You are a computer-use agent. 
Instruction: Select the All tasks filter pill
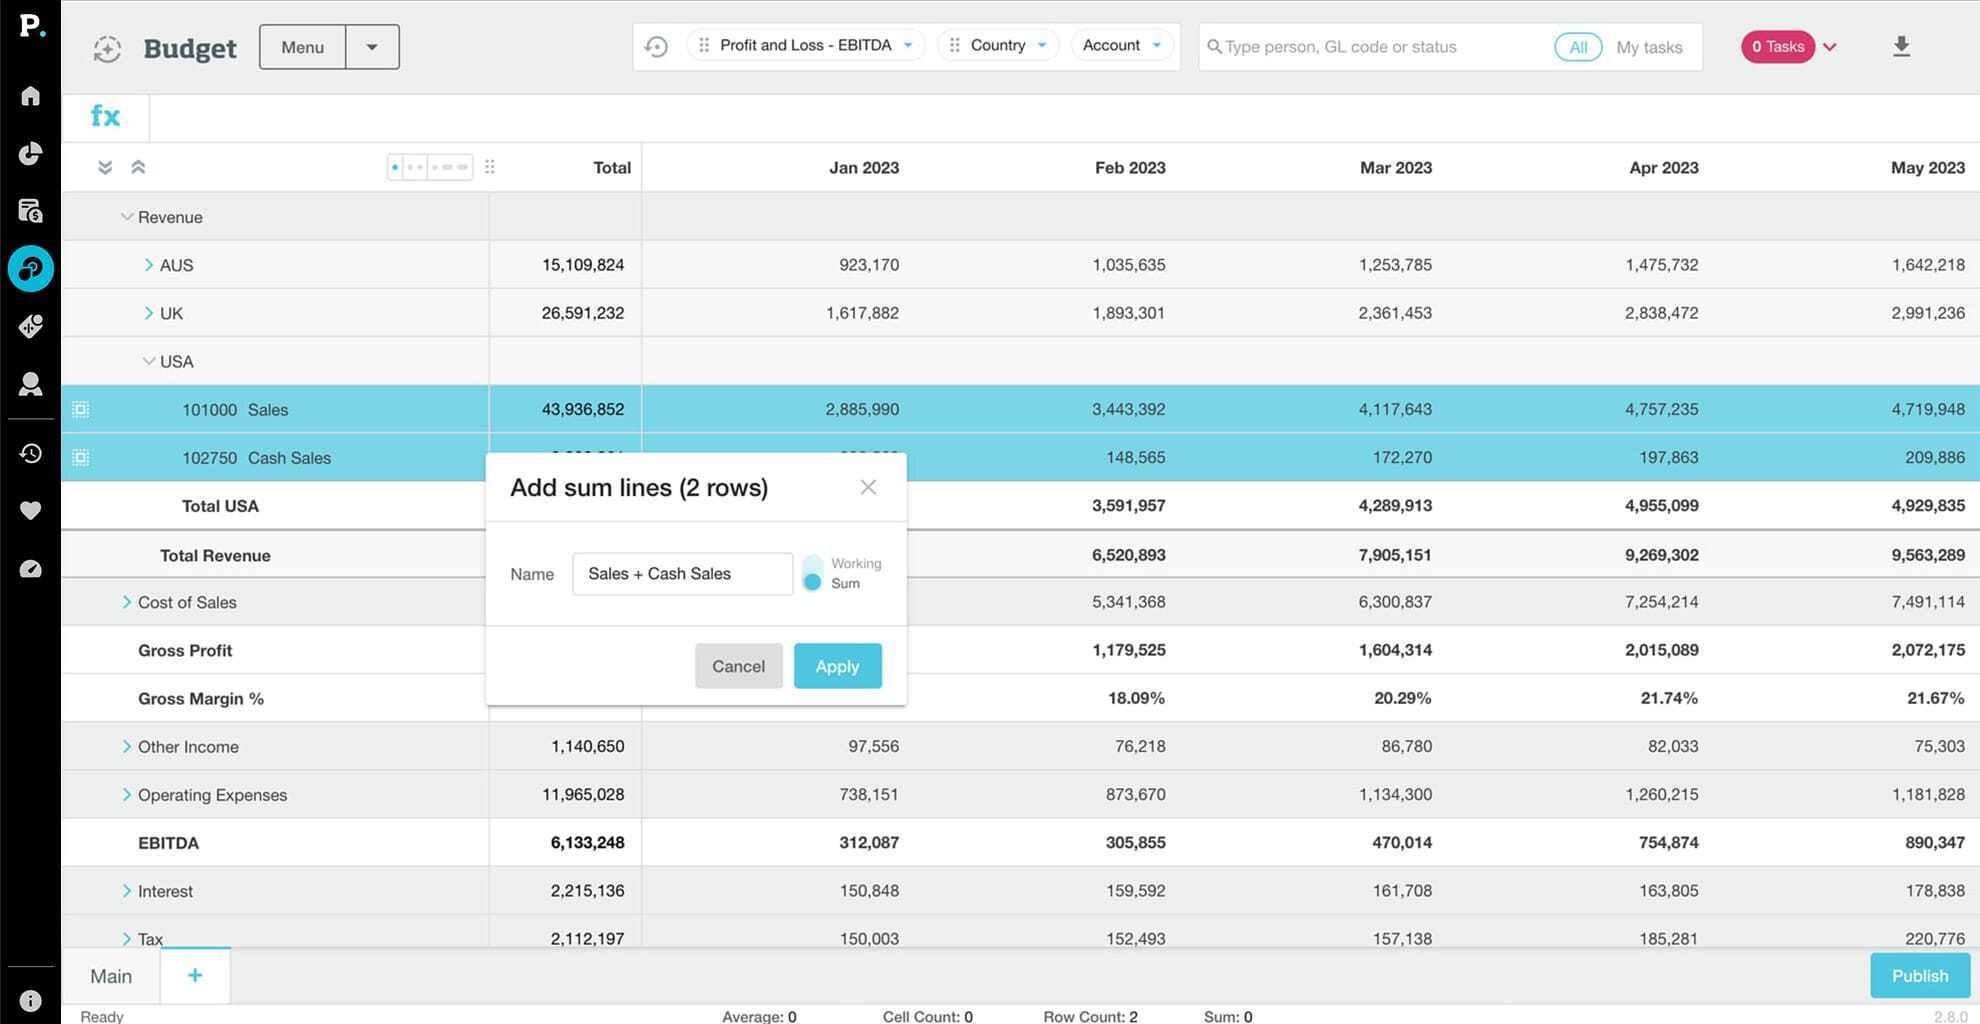pyautogui.click(x=1577, y=47)
